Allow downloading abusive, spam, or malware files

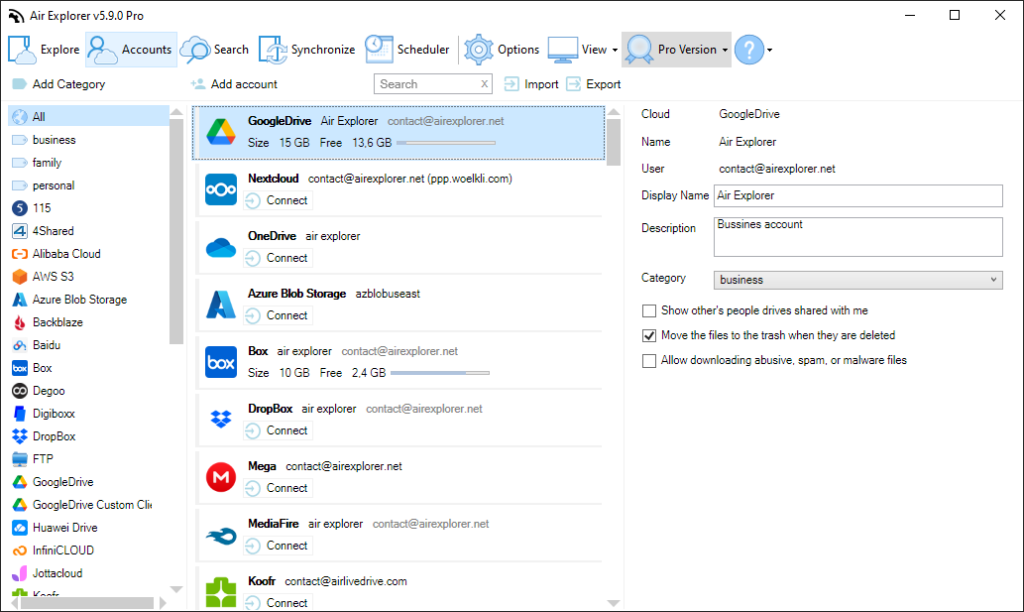point(648,361)
